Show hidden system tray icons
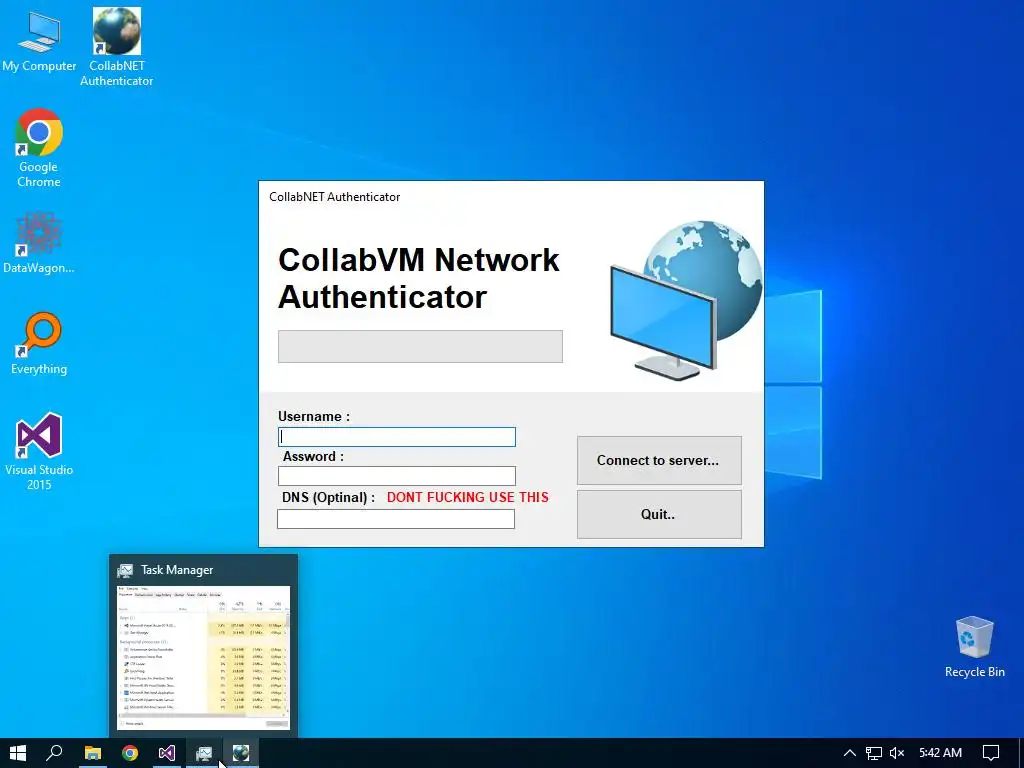The height and width of the screenshot is (768, 1024). click(849, 753)
